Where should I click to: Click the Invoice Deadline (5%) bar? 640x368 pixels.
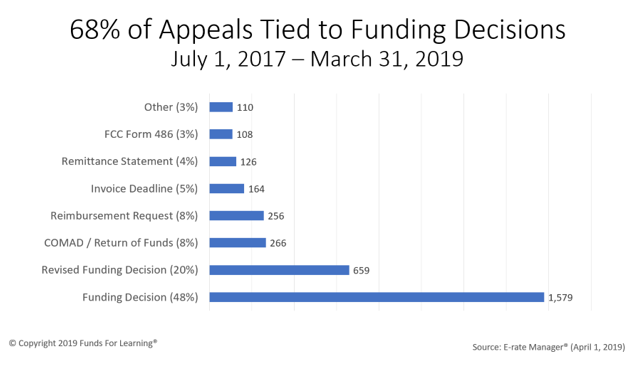pos(227,188)
